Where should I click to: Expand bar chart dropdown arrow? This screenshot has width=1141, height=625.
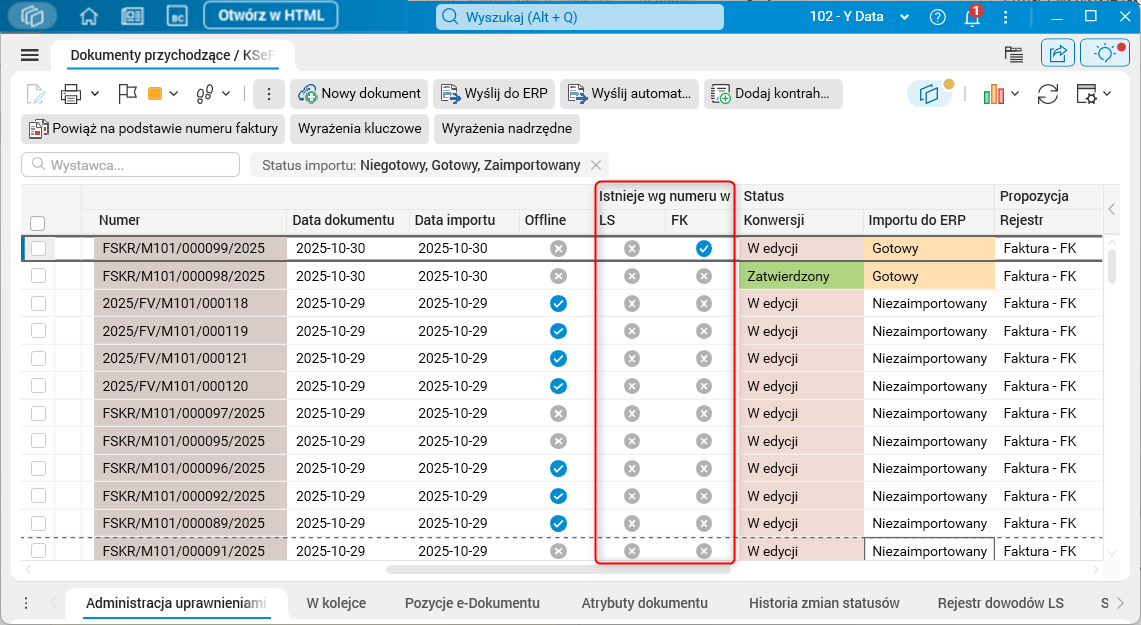(1015, 94)
